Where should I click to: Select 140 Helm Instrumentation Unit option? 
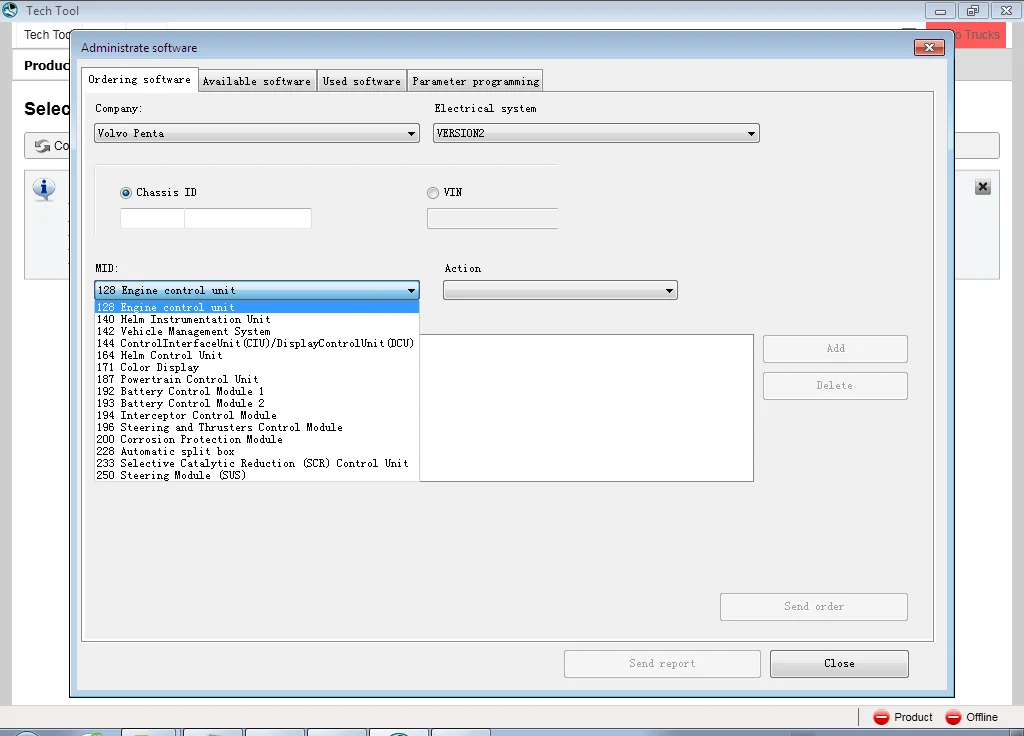point(257,319)
